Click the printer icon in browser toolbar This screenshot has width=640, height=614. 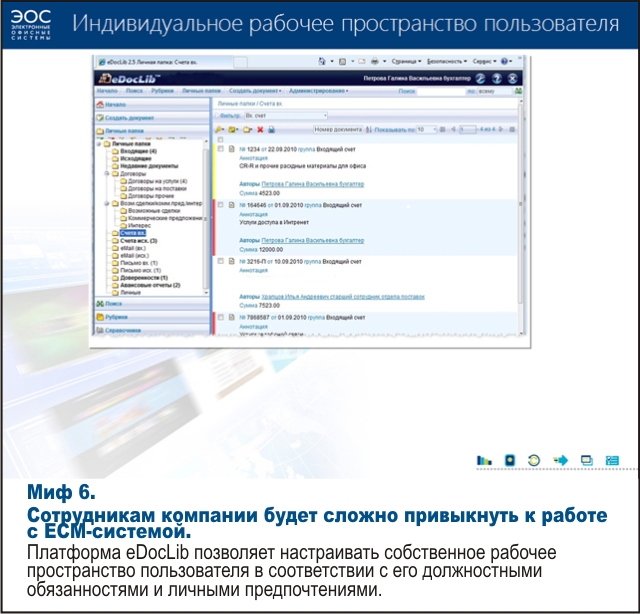click(374, 61)
